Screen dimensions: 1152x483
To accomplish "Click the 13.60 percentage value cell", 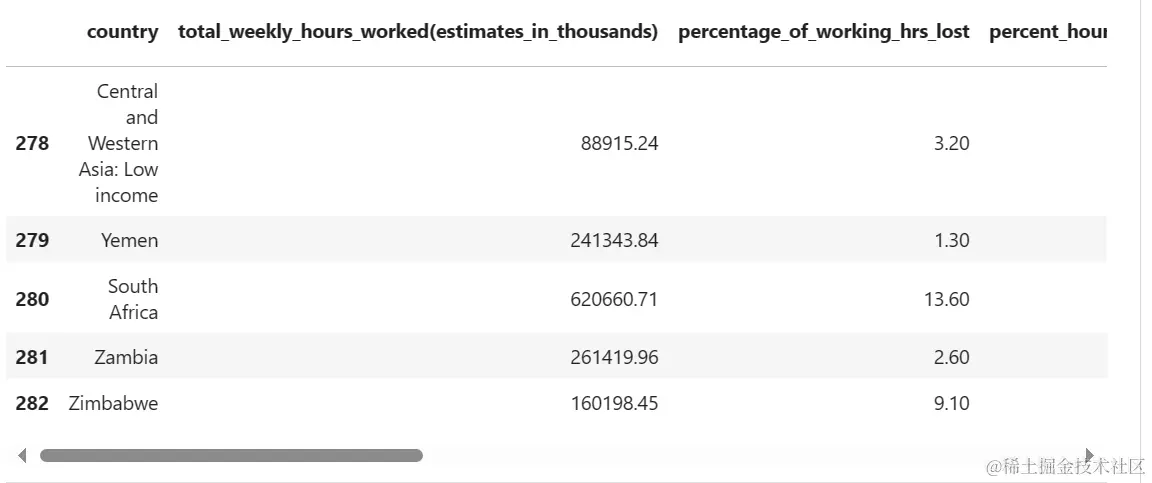I will point(948,299).
